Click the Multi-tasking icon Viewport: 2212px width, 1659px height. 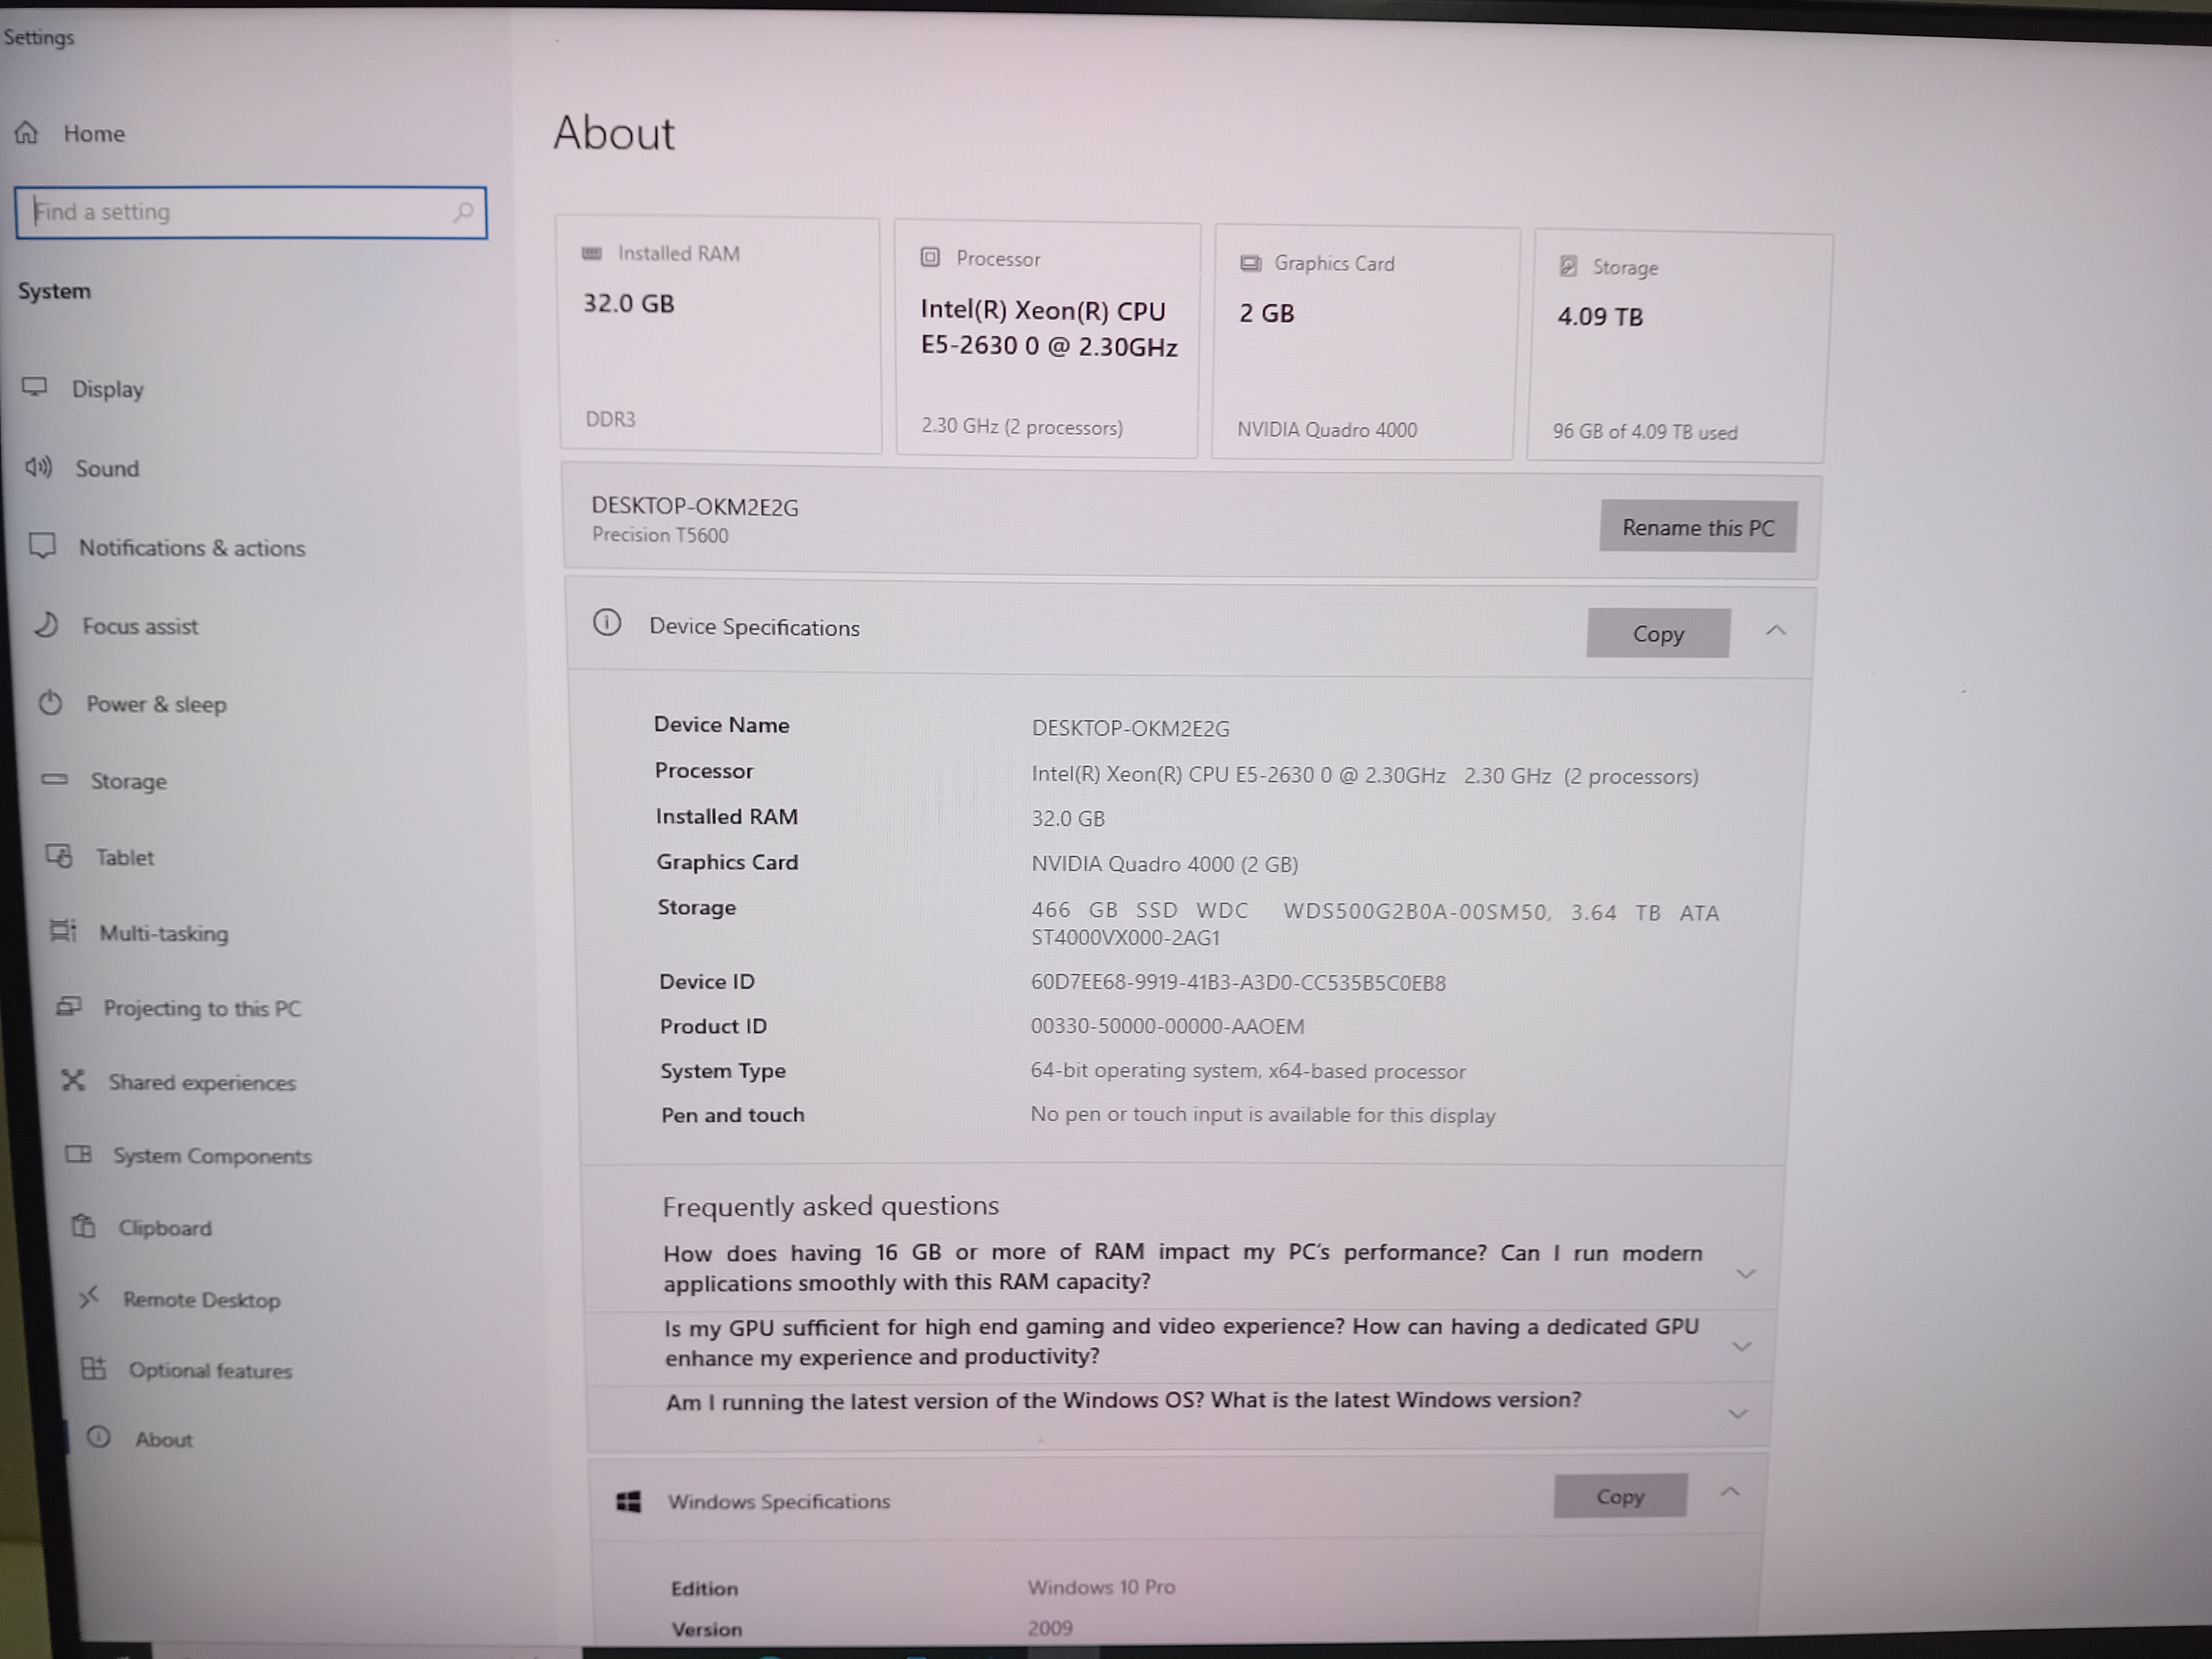pyautogui.click(x=63, y=931)
